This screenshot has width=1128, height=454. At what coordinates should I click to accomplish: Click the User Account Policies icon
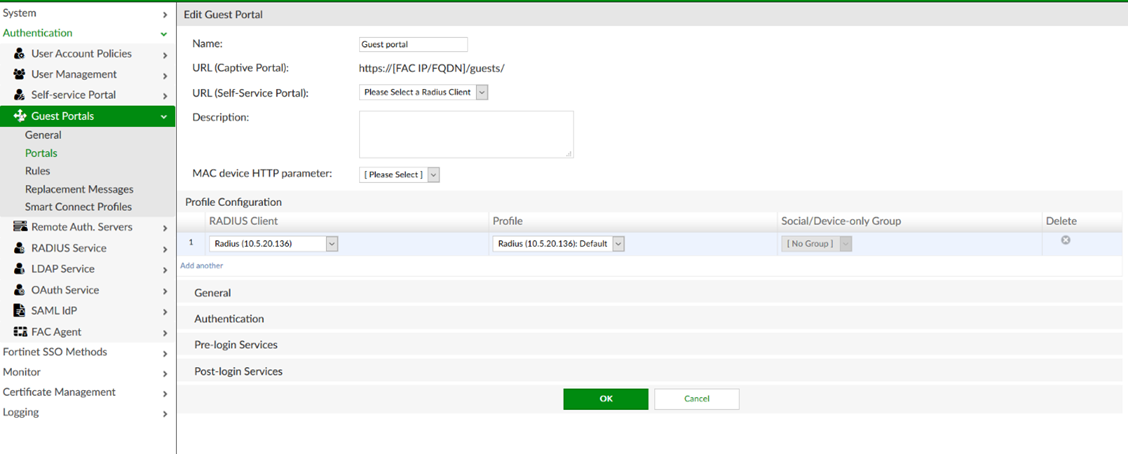20,54
